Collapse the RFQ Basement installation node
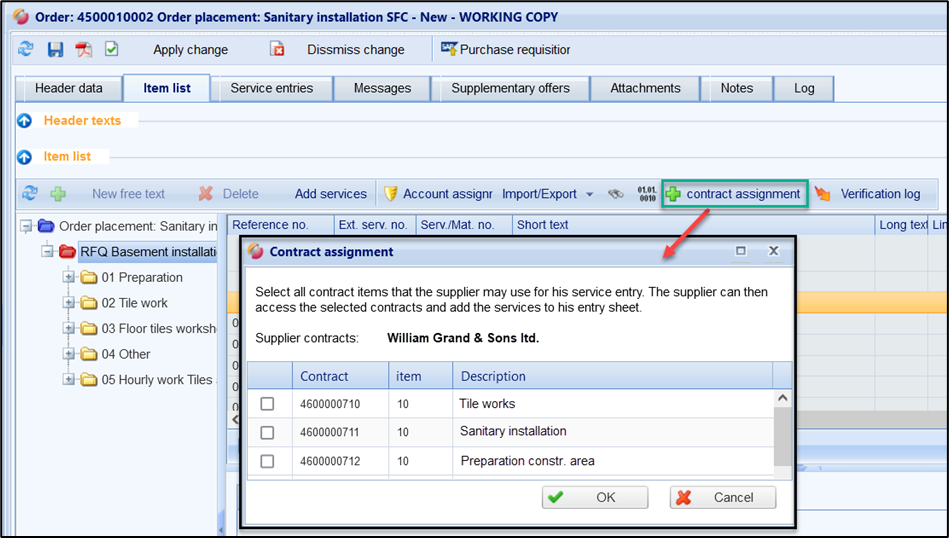949x538 pixels. 47,251
